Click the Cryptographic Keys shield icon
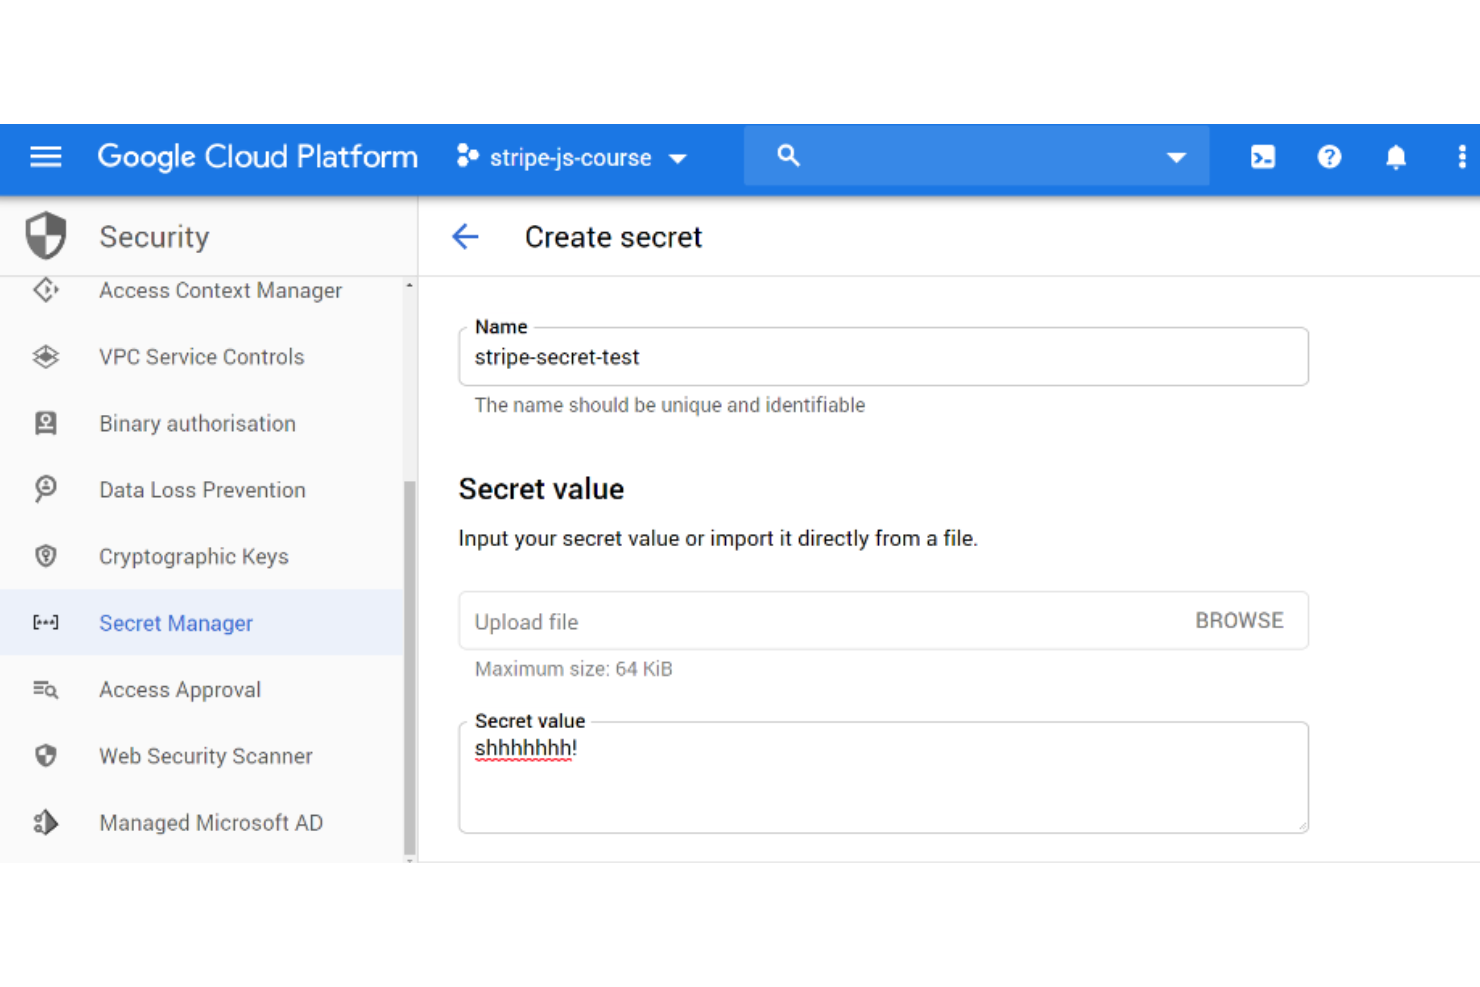The image size is (1480, 987). pos(46,556)
